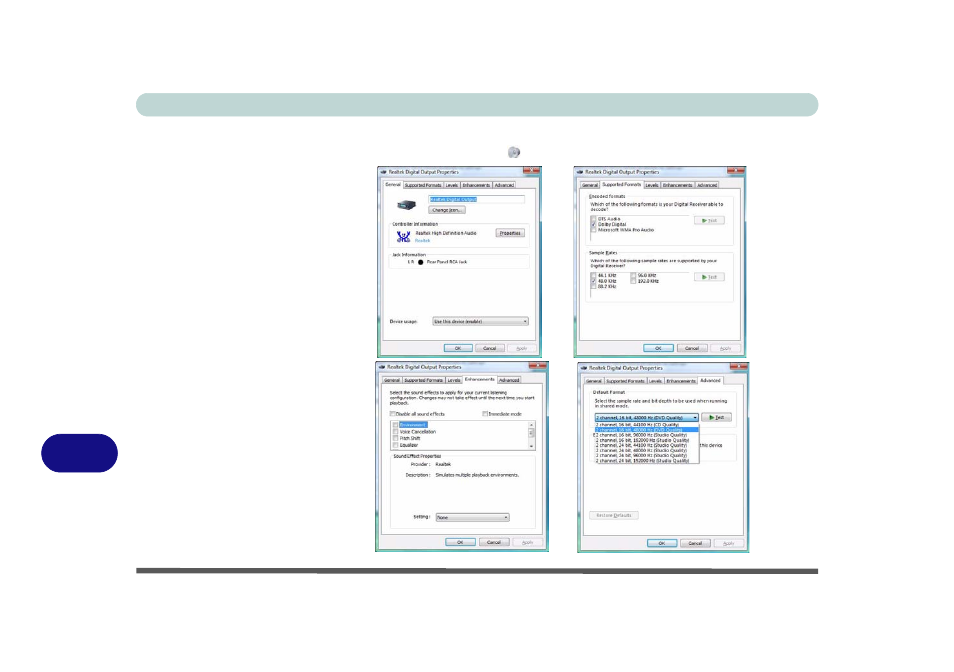This screenshot has width=954, height=672.
Task: Tick the Equalizer effect checkbox
Action: pyautogui.click(x=395, y=445)
